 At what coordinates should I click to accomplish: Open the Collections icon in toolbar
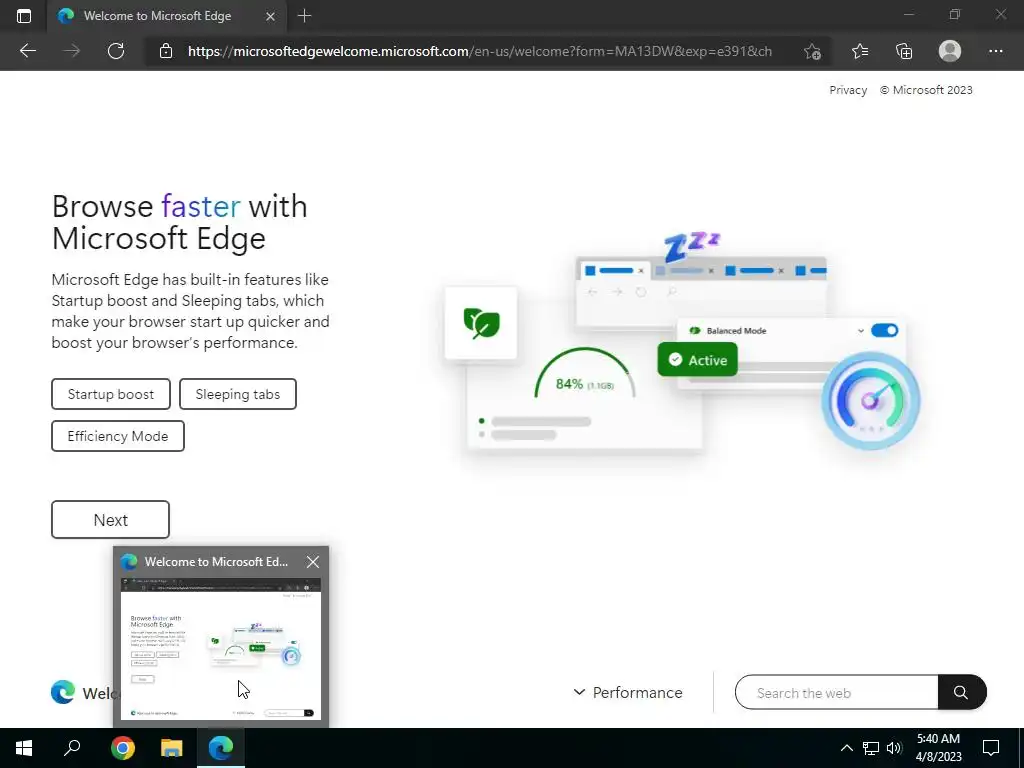click(904, 51)
